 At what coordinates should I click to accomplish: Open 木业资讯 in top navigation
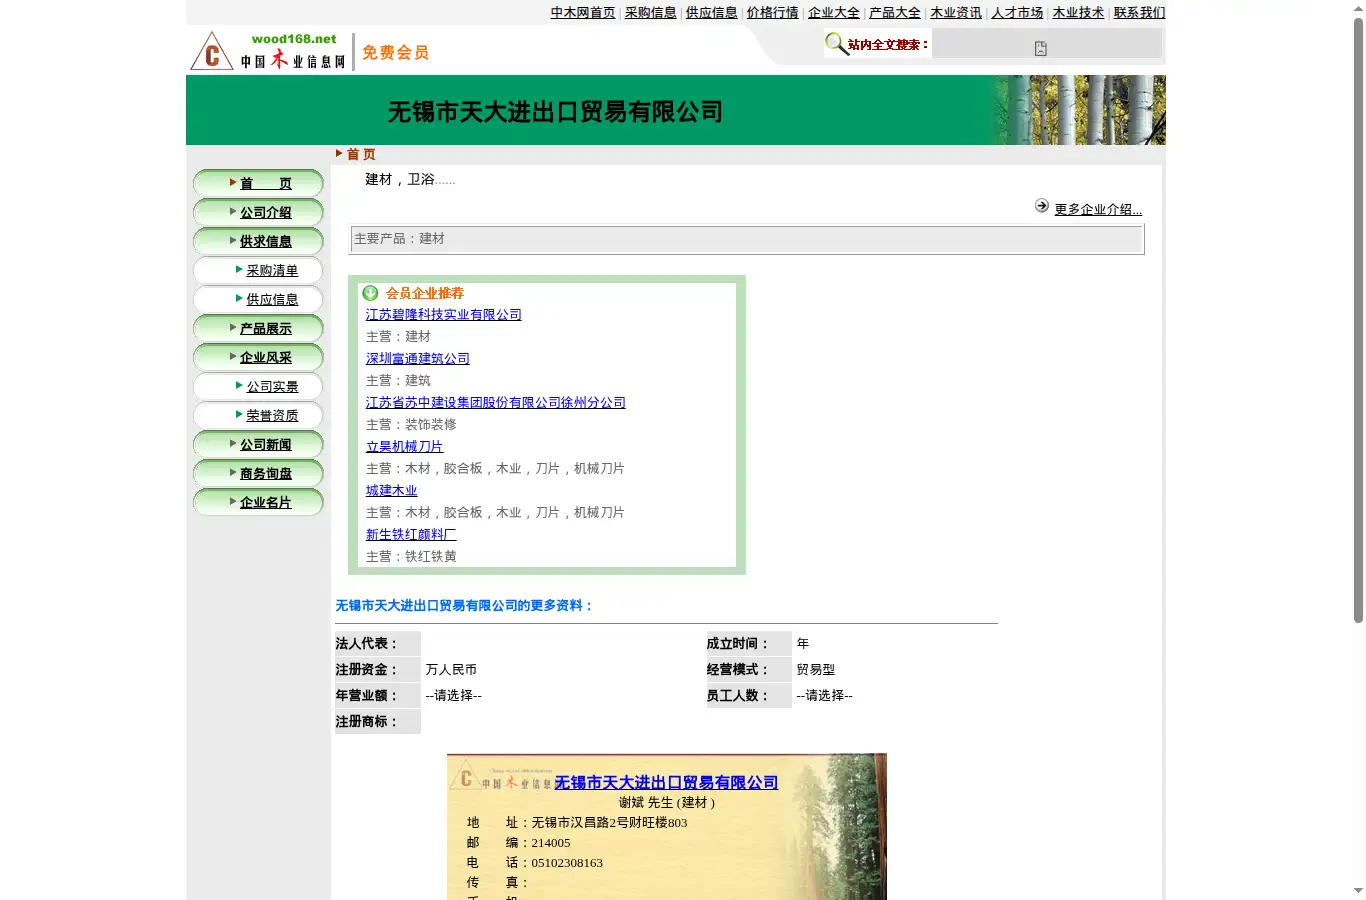pos(956,13)
